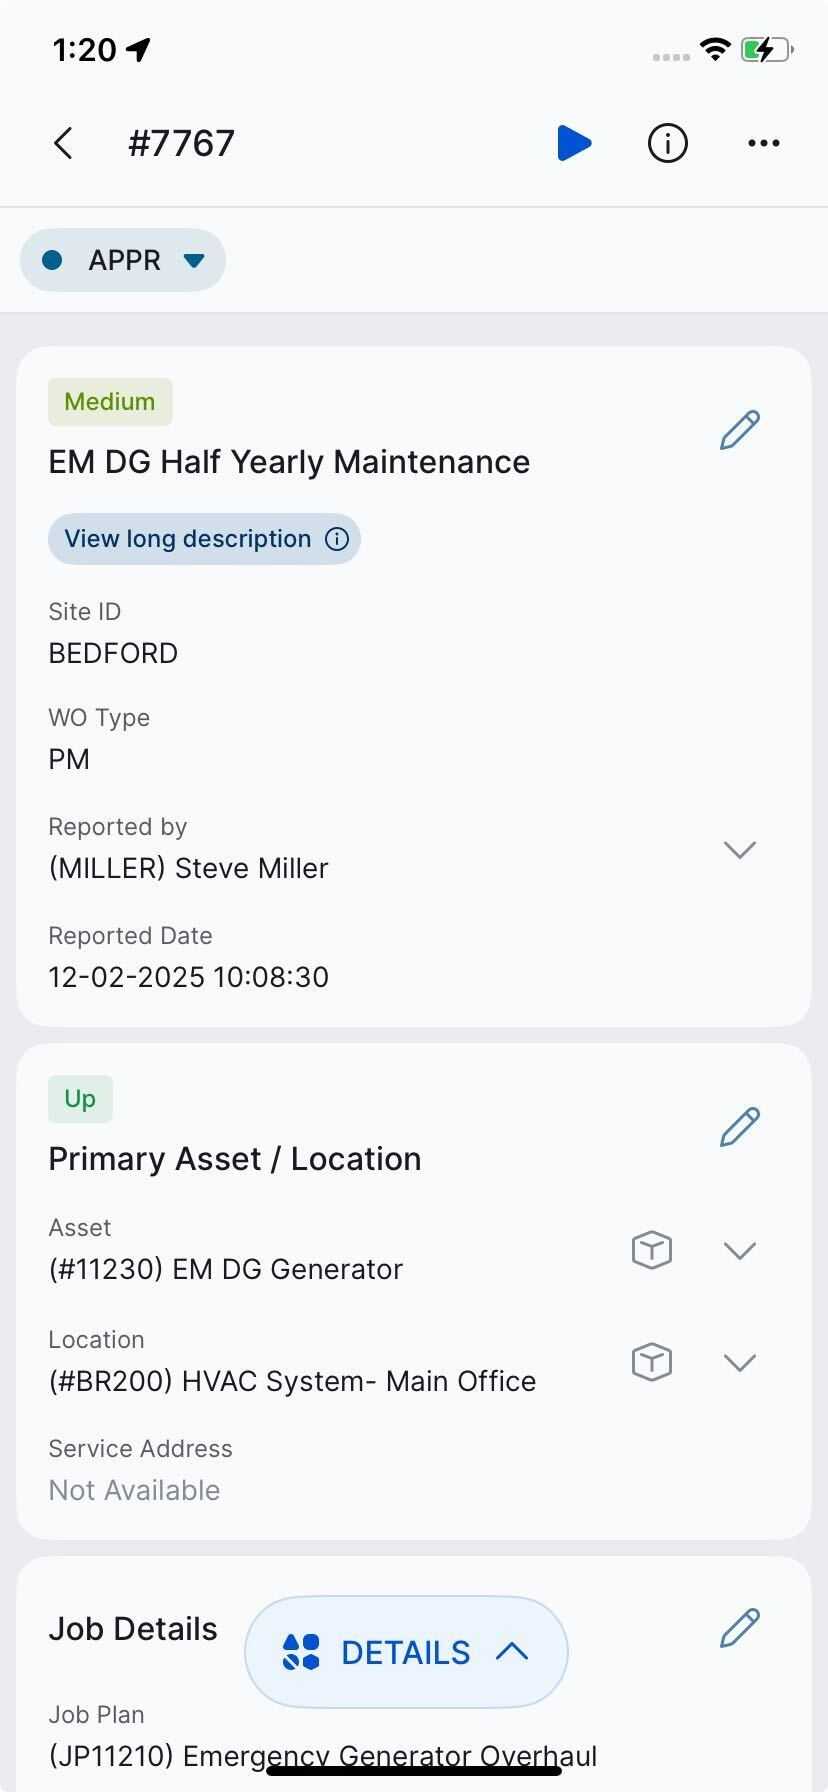Tap the back arrow beside #7767

point(63,143)
